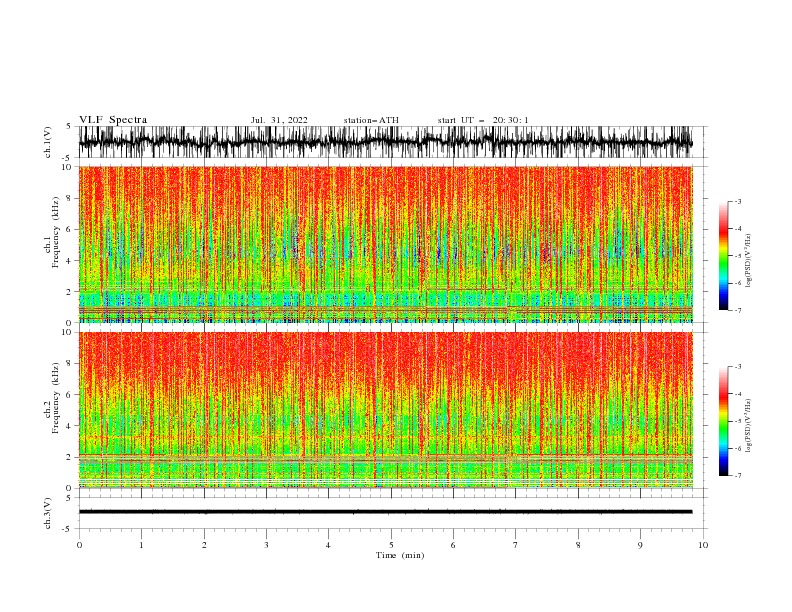Click the ch.1 color bar log(PSD) label

coord(749,261)
